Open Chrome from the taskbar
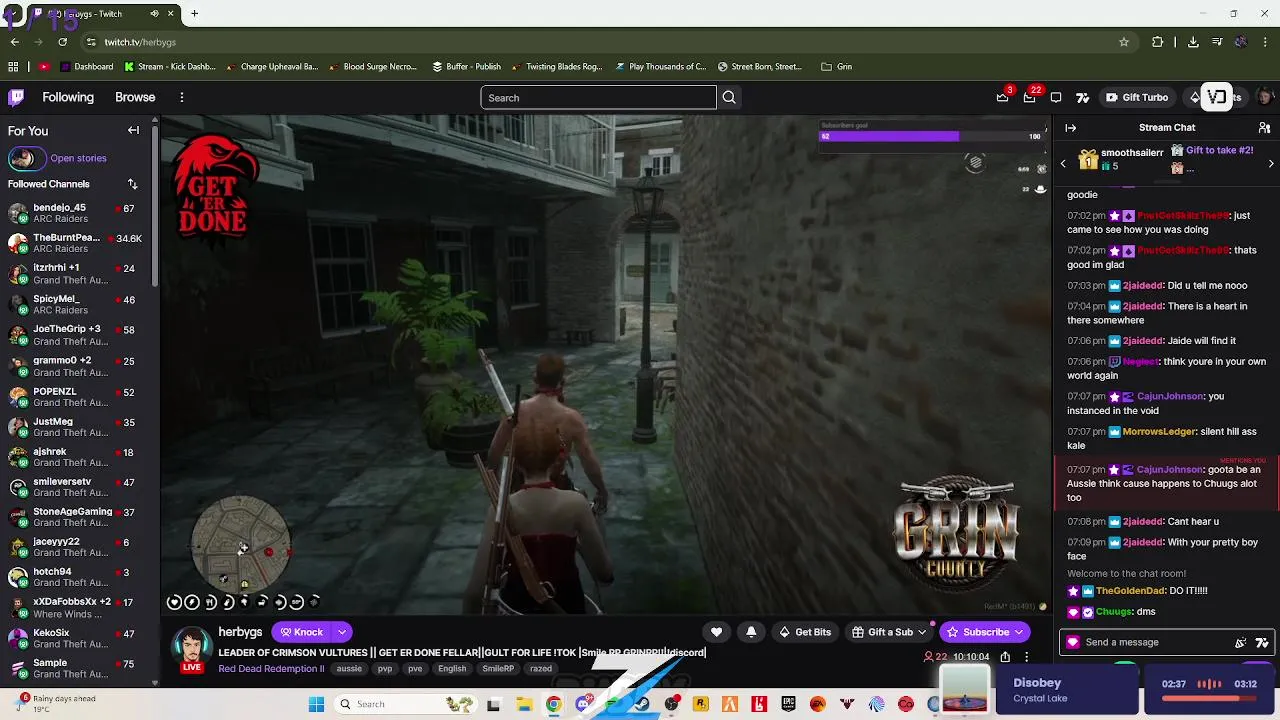The width and height of the screenshot is (1280, 720). pyautogui.click(x=553, y=704)
